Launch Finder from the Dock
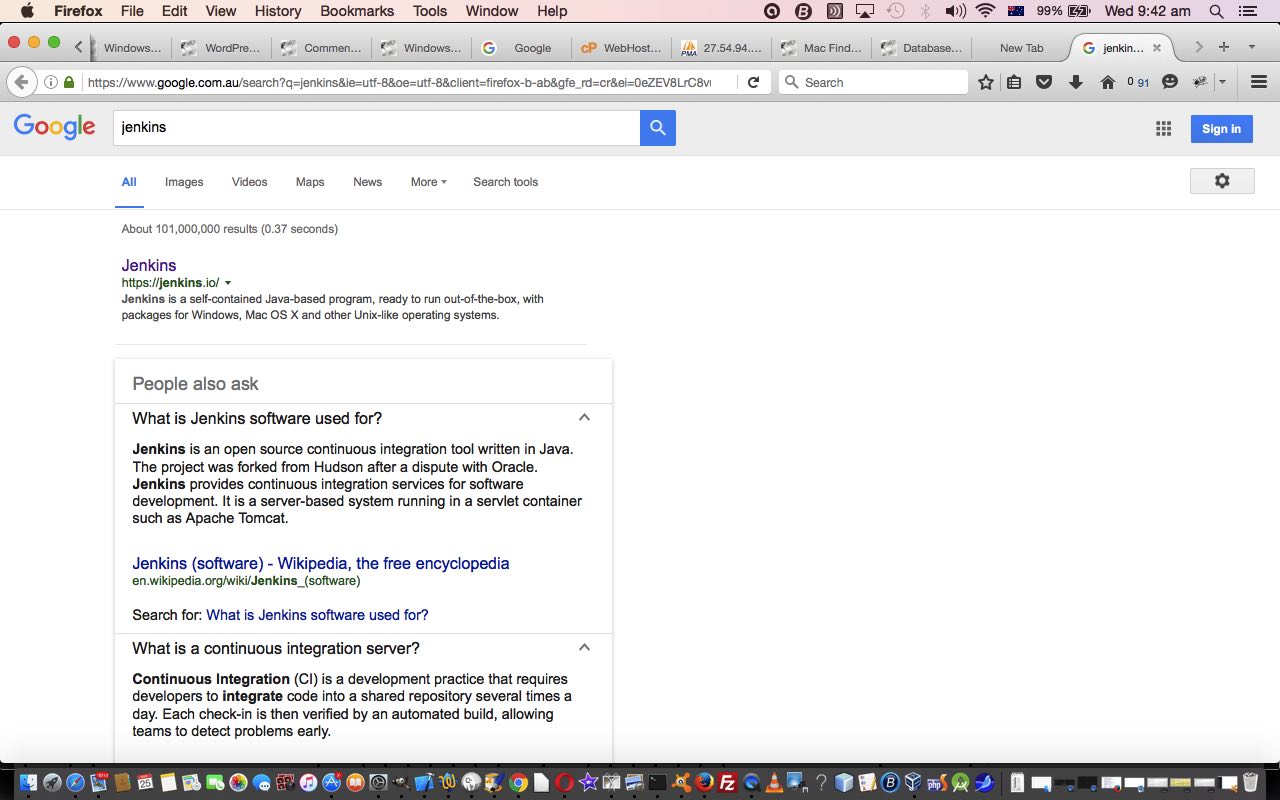Image resolution: width=1280 pixels, height=800 pixels. point(28,783)
